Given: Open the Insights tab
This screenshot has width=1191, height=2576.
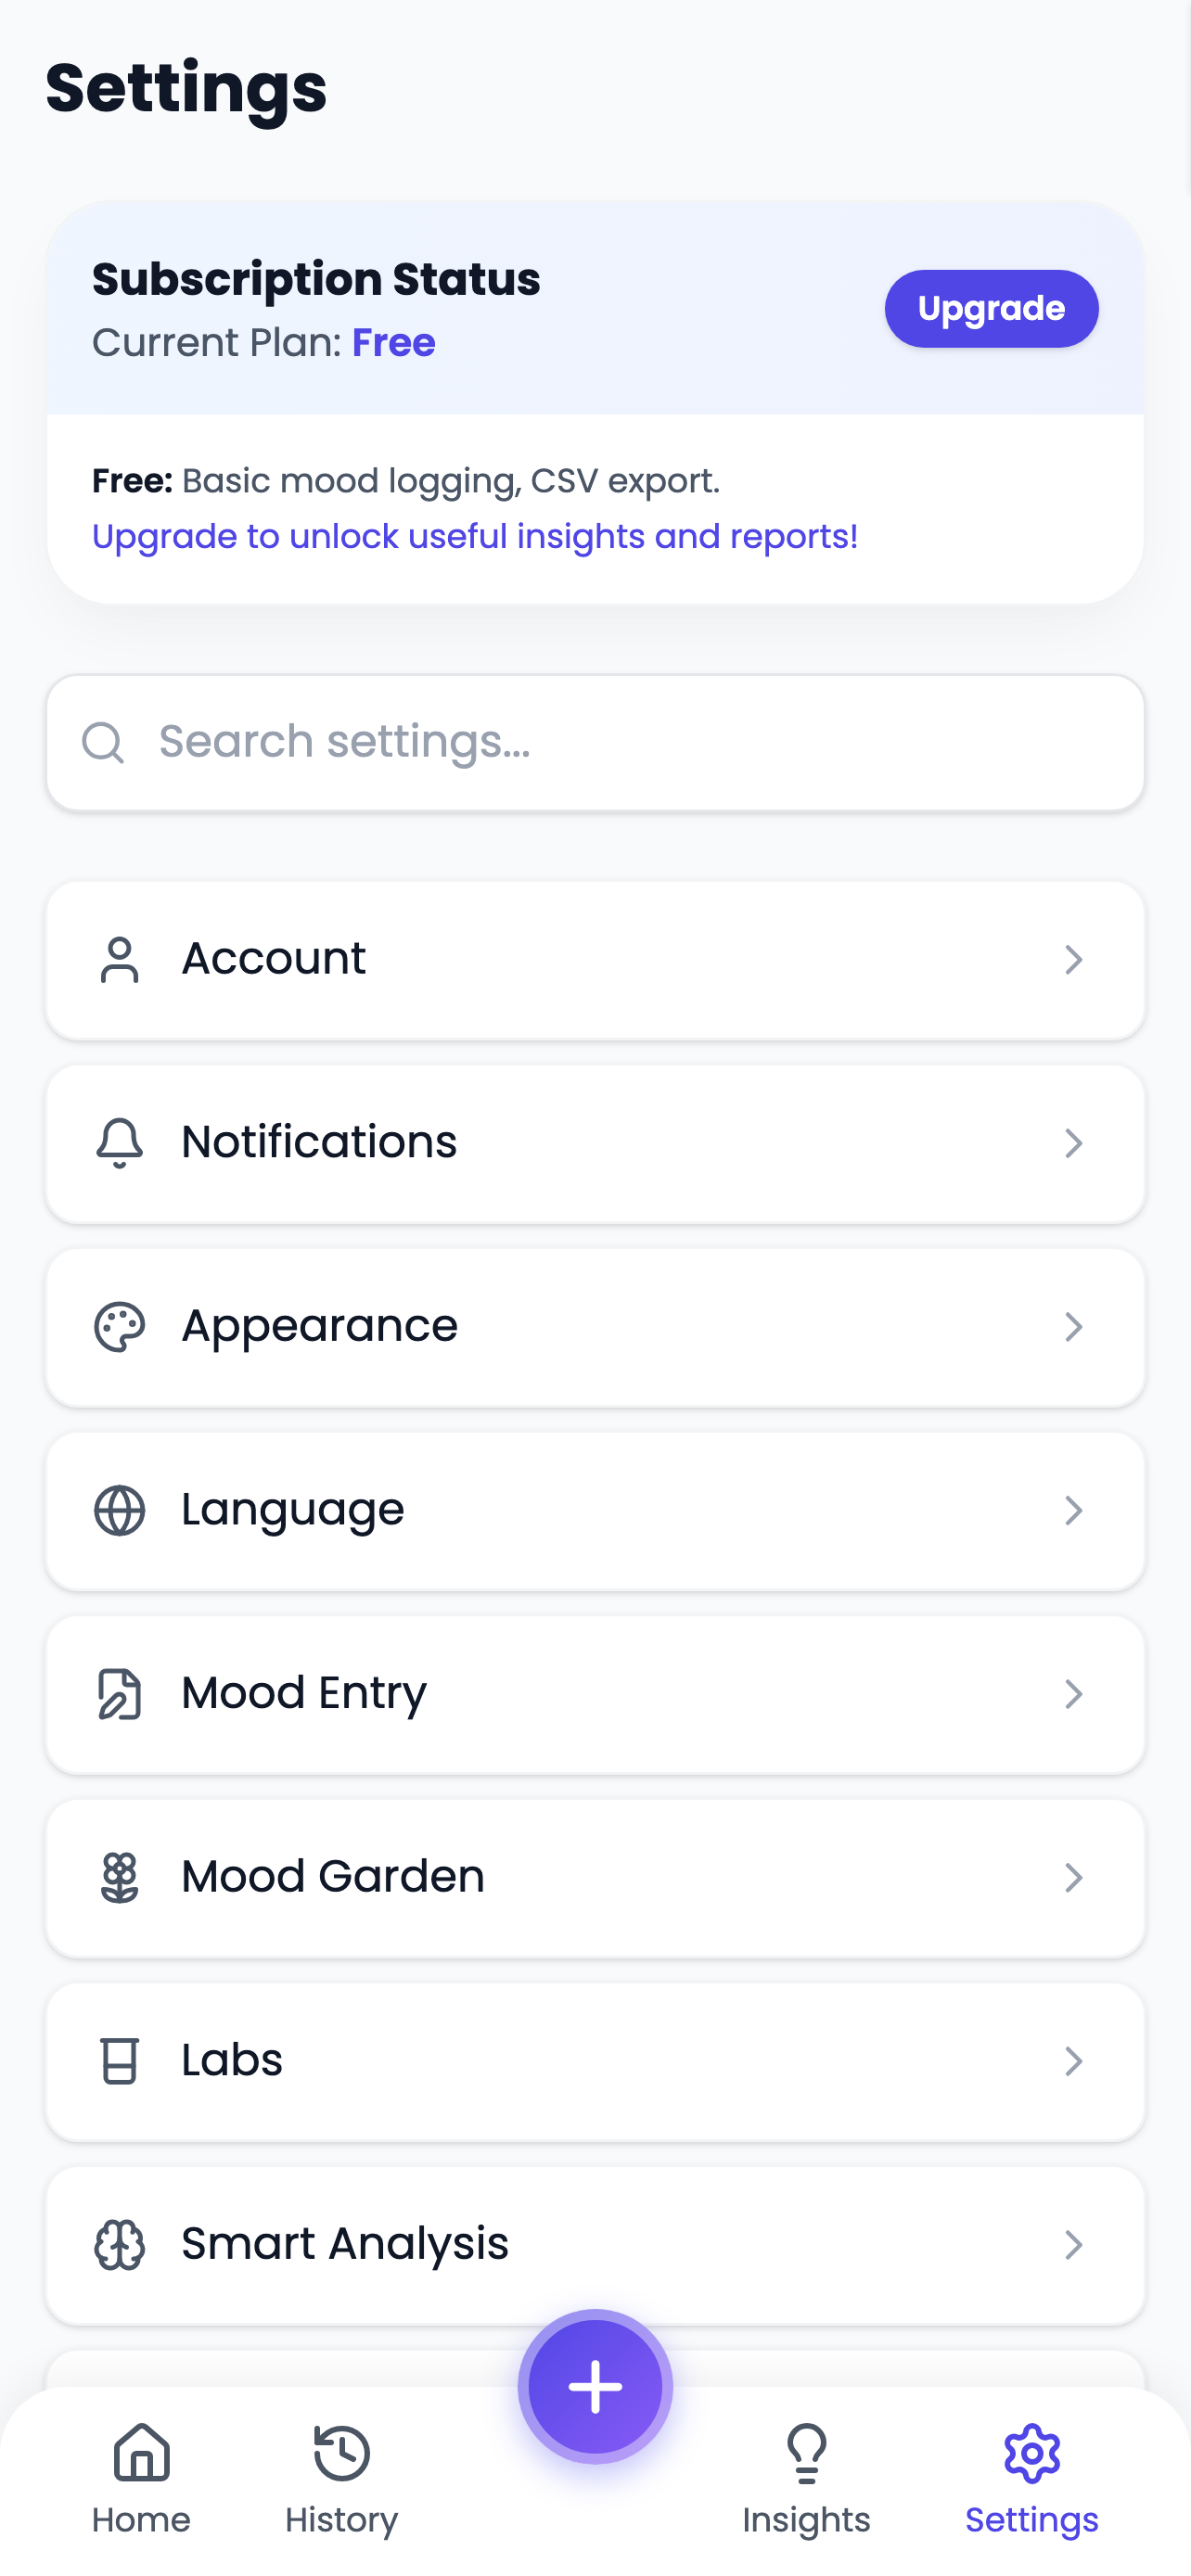Looking at the screenshot, I should point(806,2479).
